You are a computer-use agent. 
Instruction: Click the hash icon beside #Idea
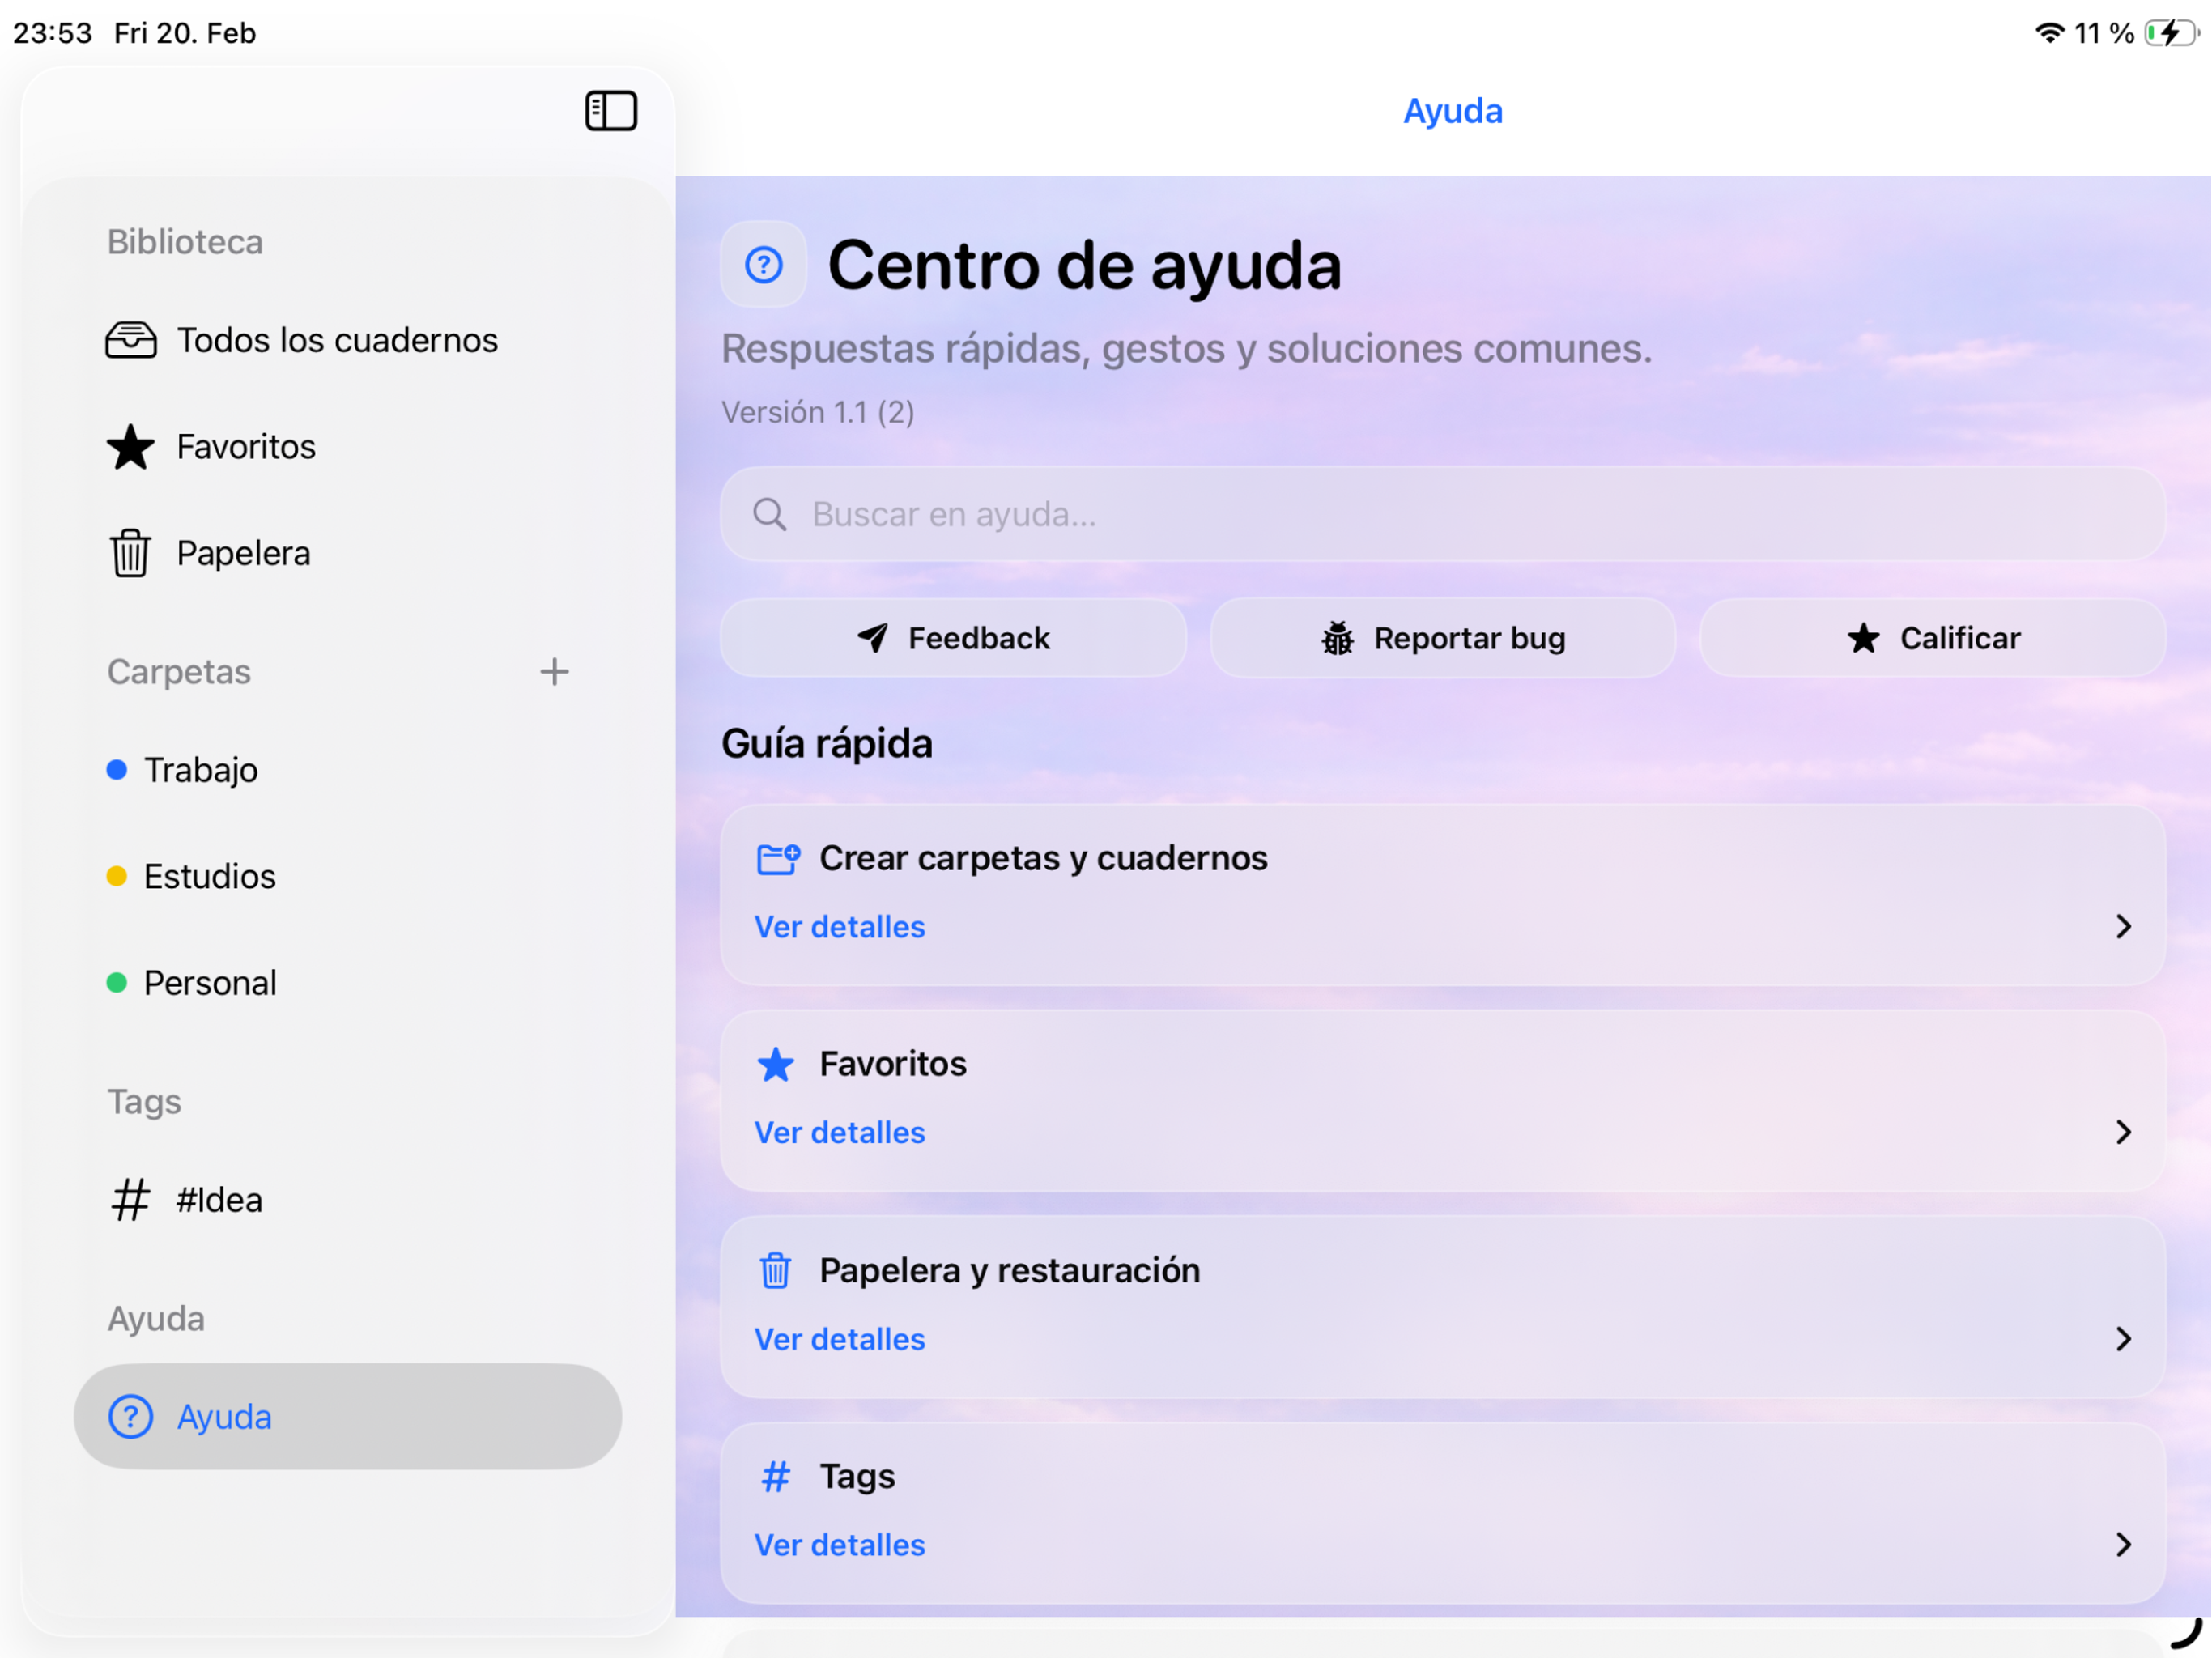131,1200
